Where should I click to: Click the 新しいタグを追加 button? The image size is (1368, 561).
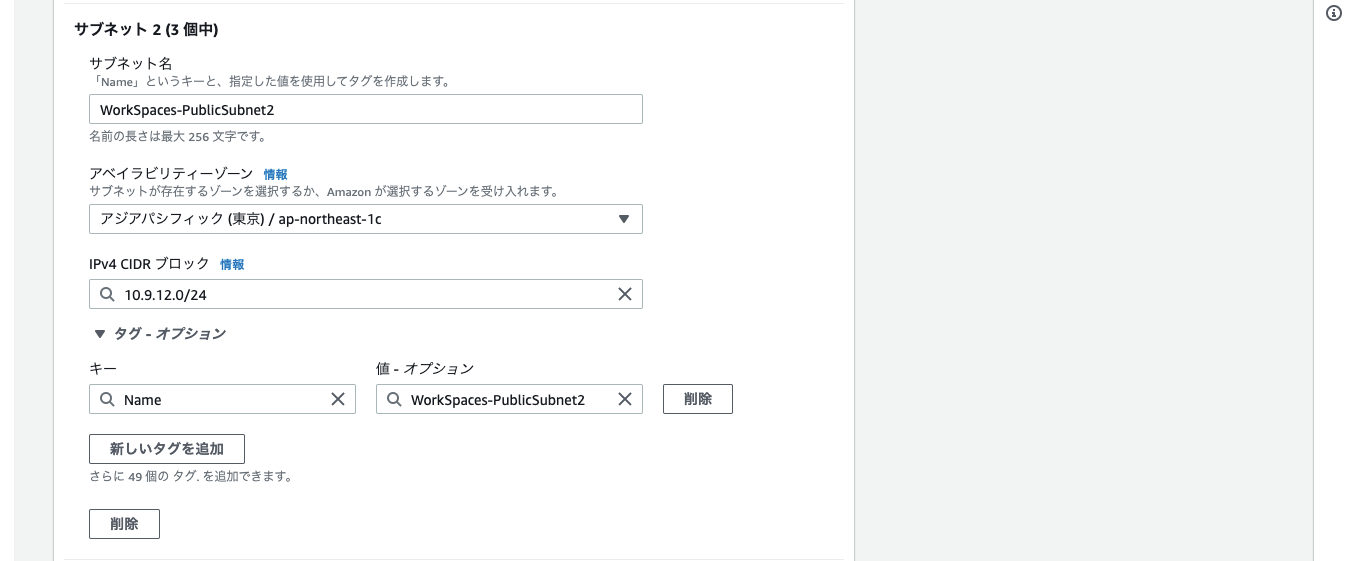click(167, 449)
